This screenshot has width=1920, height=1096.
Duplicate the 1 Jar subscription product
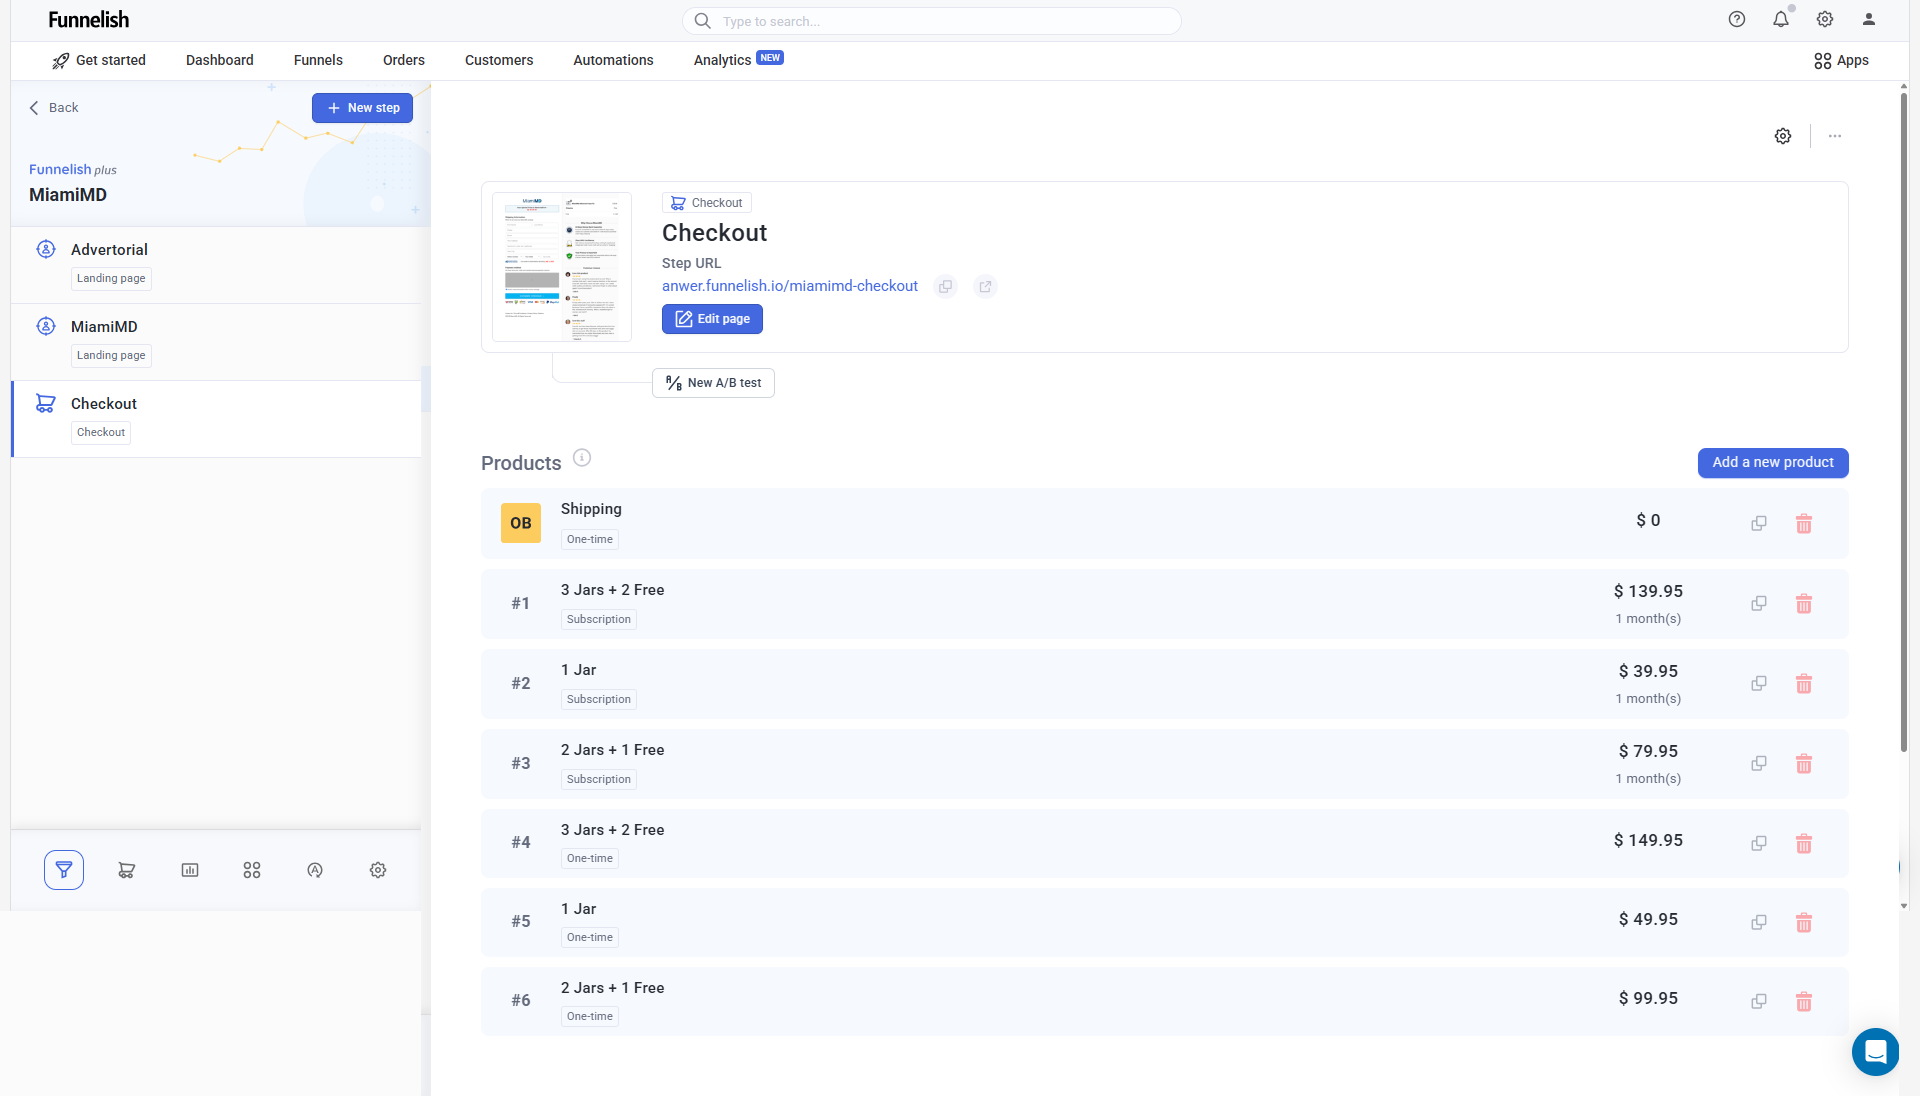tap(1758, 684)
